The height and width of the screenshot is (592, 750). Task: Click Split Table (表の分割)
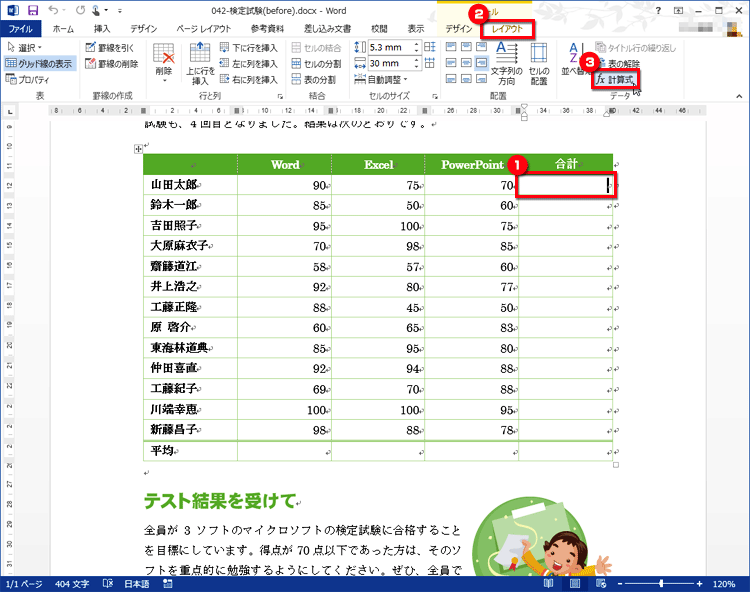[x=314, y=79]
